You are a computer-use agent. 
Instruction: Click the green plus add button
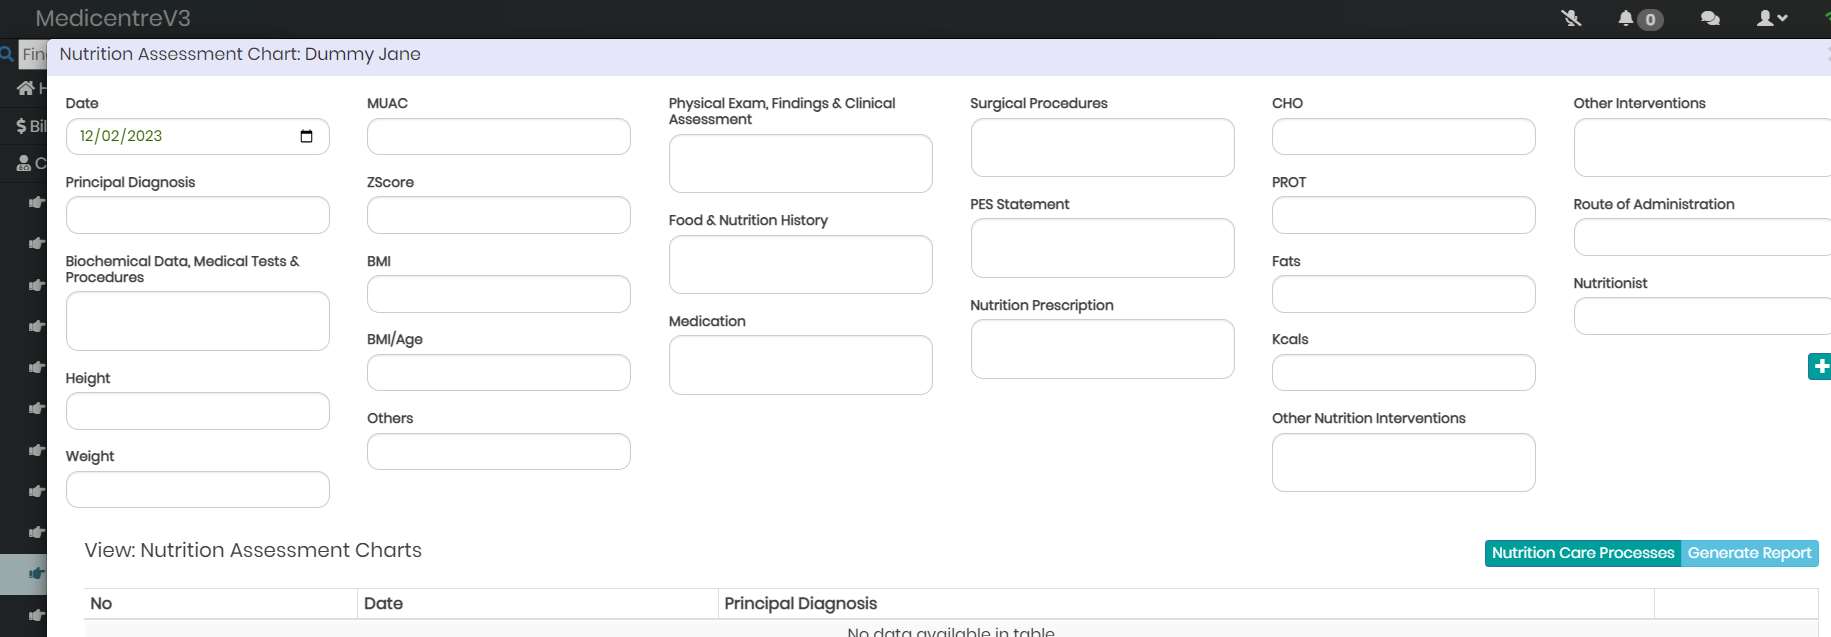click(x=1820, y=367)
